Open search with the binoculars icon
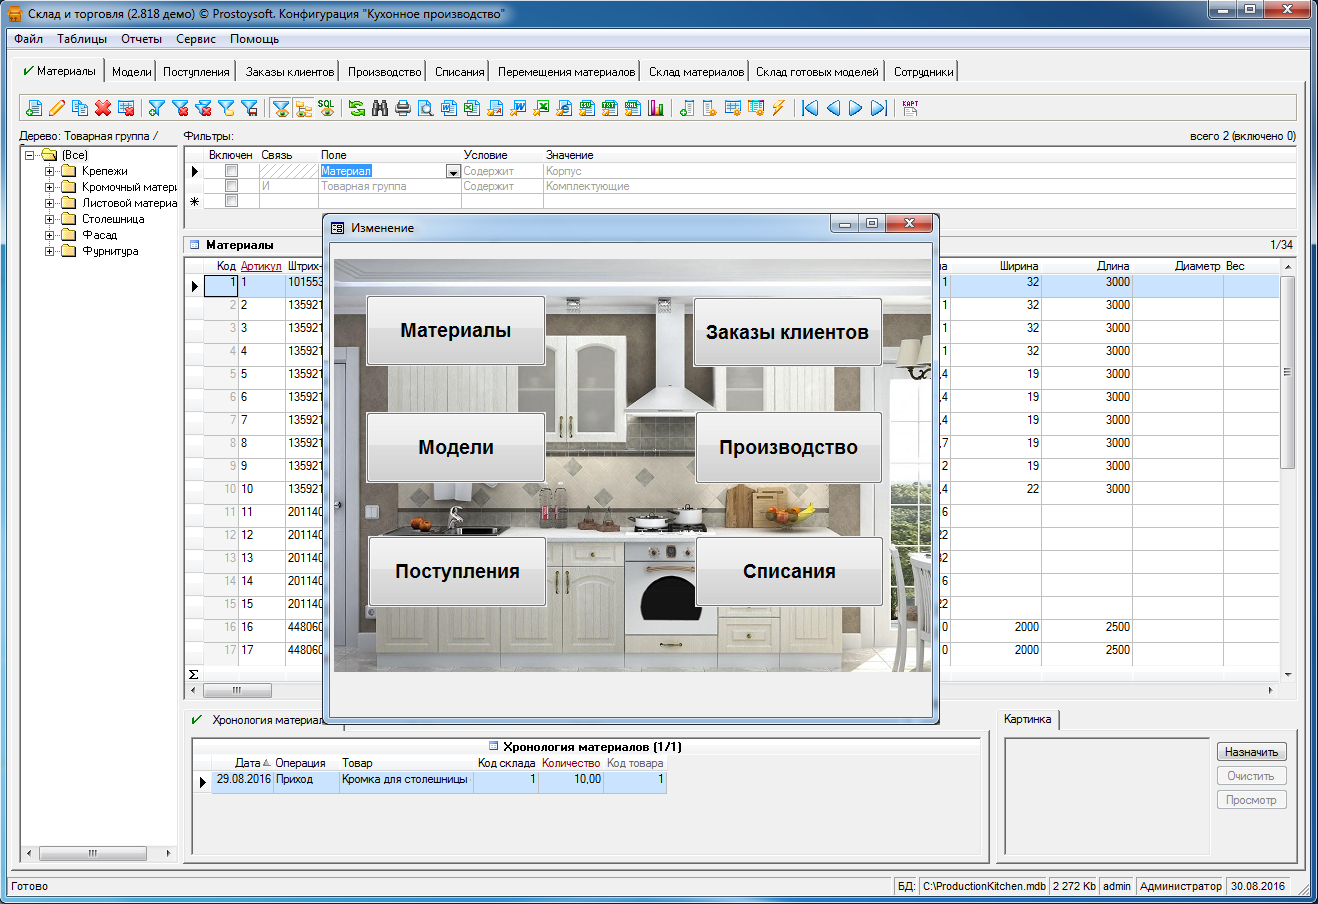 pos(380,108)
